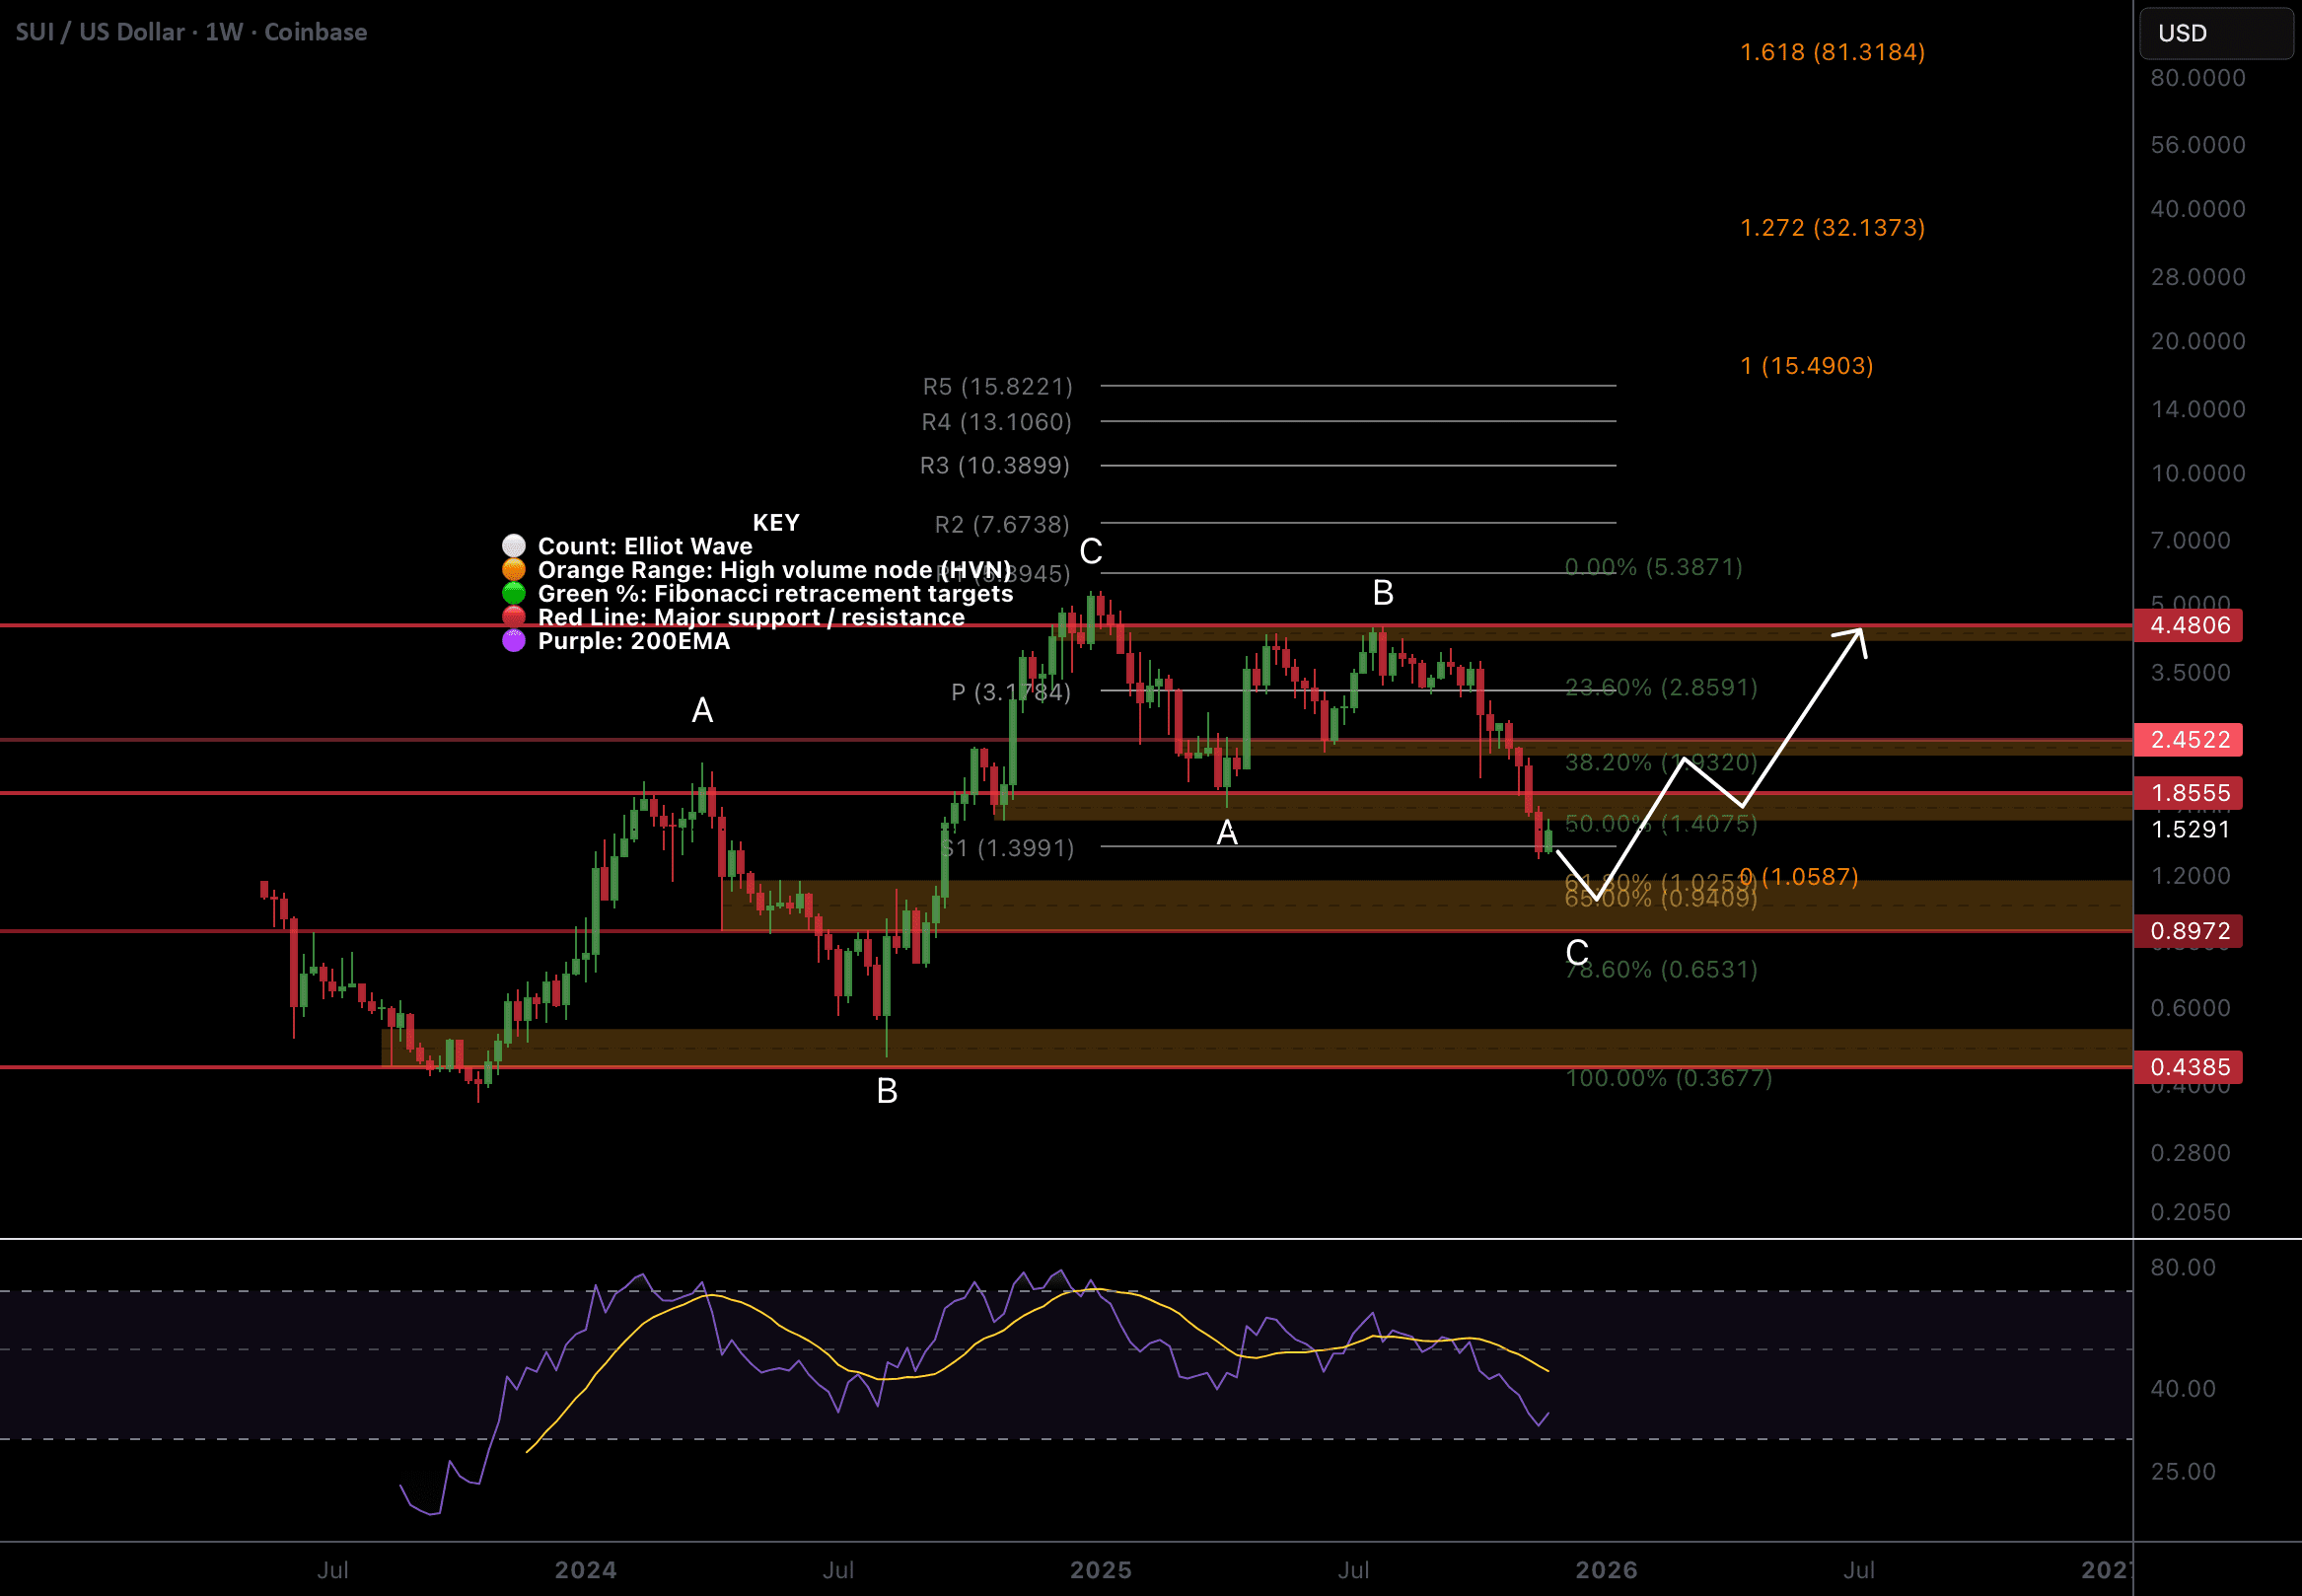This screenshot has height=1596, width=2302.
Task: Click the 2.4522 price axis label
Action: tap(2188, 740)
